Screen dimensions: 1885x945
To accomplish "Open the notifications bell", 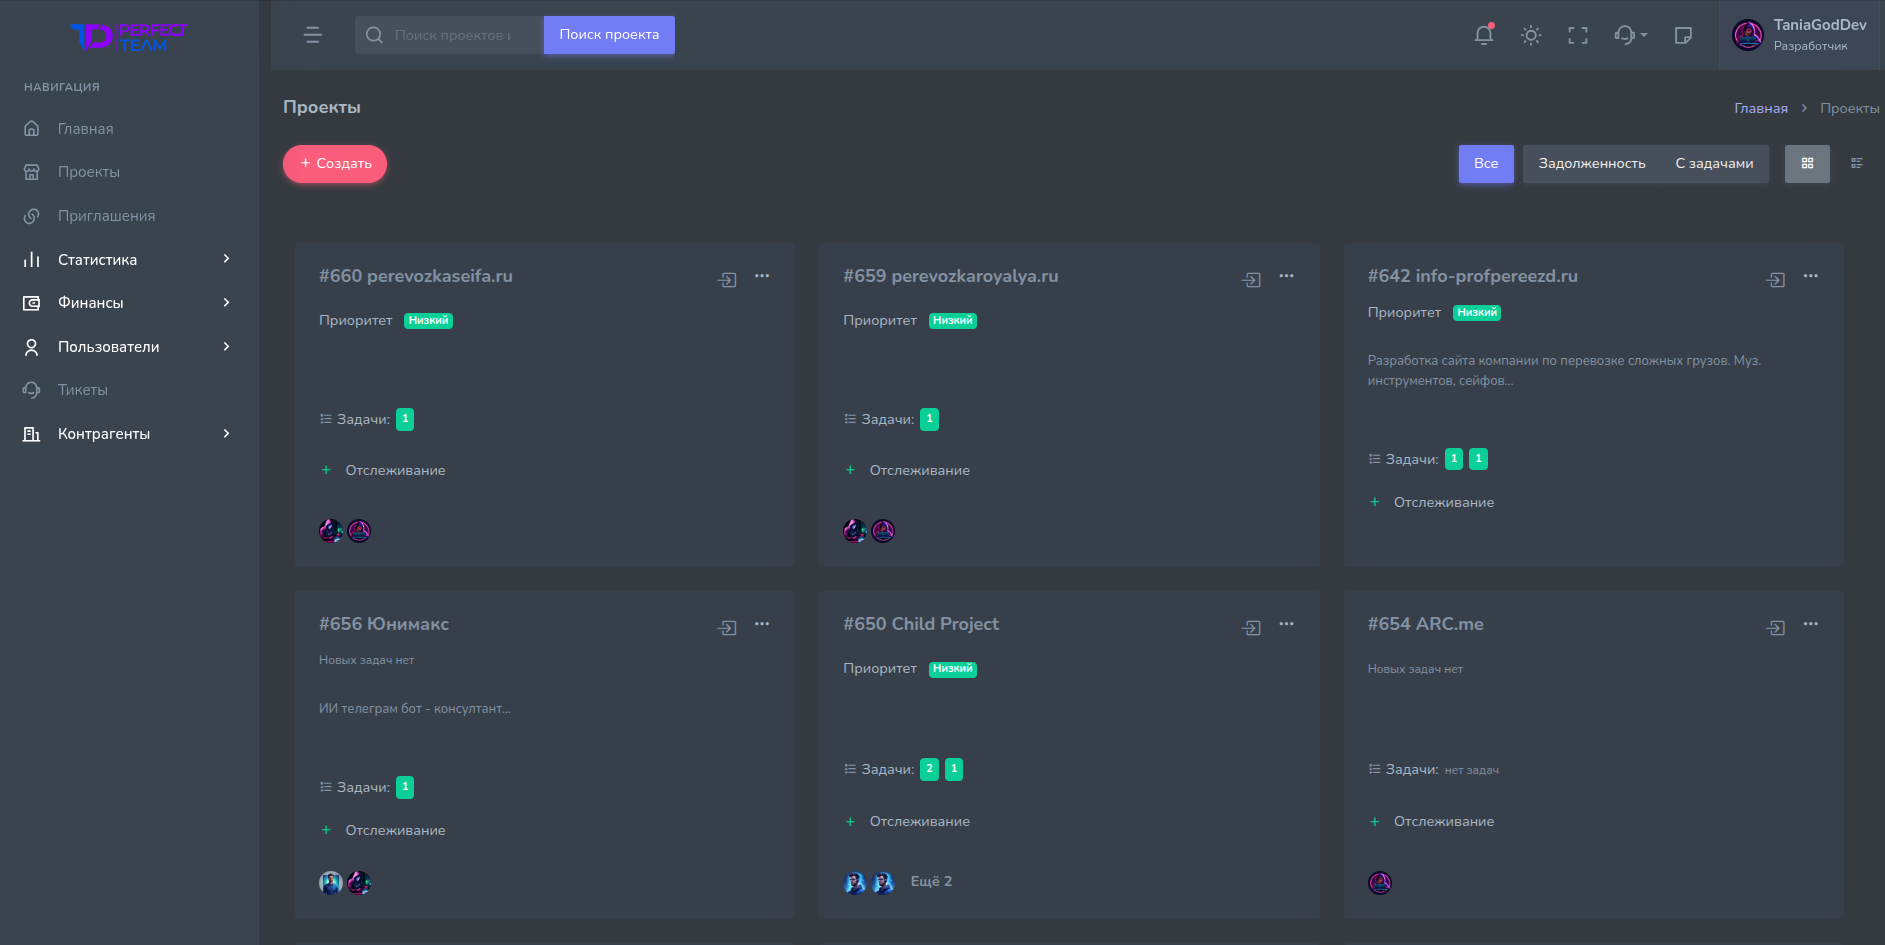I will click(1484, 35).
